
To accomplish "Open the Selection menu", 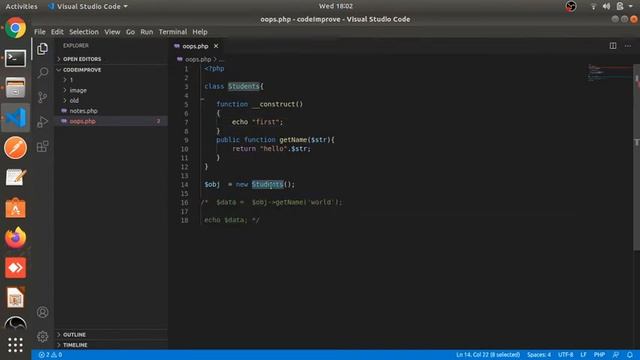I will (x=84, y=32).
